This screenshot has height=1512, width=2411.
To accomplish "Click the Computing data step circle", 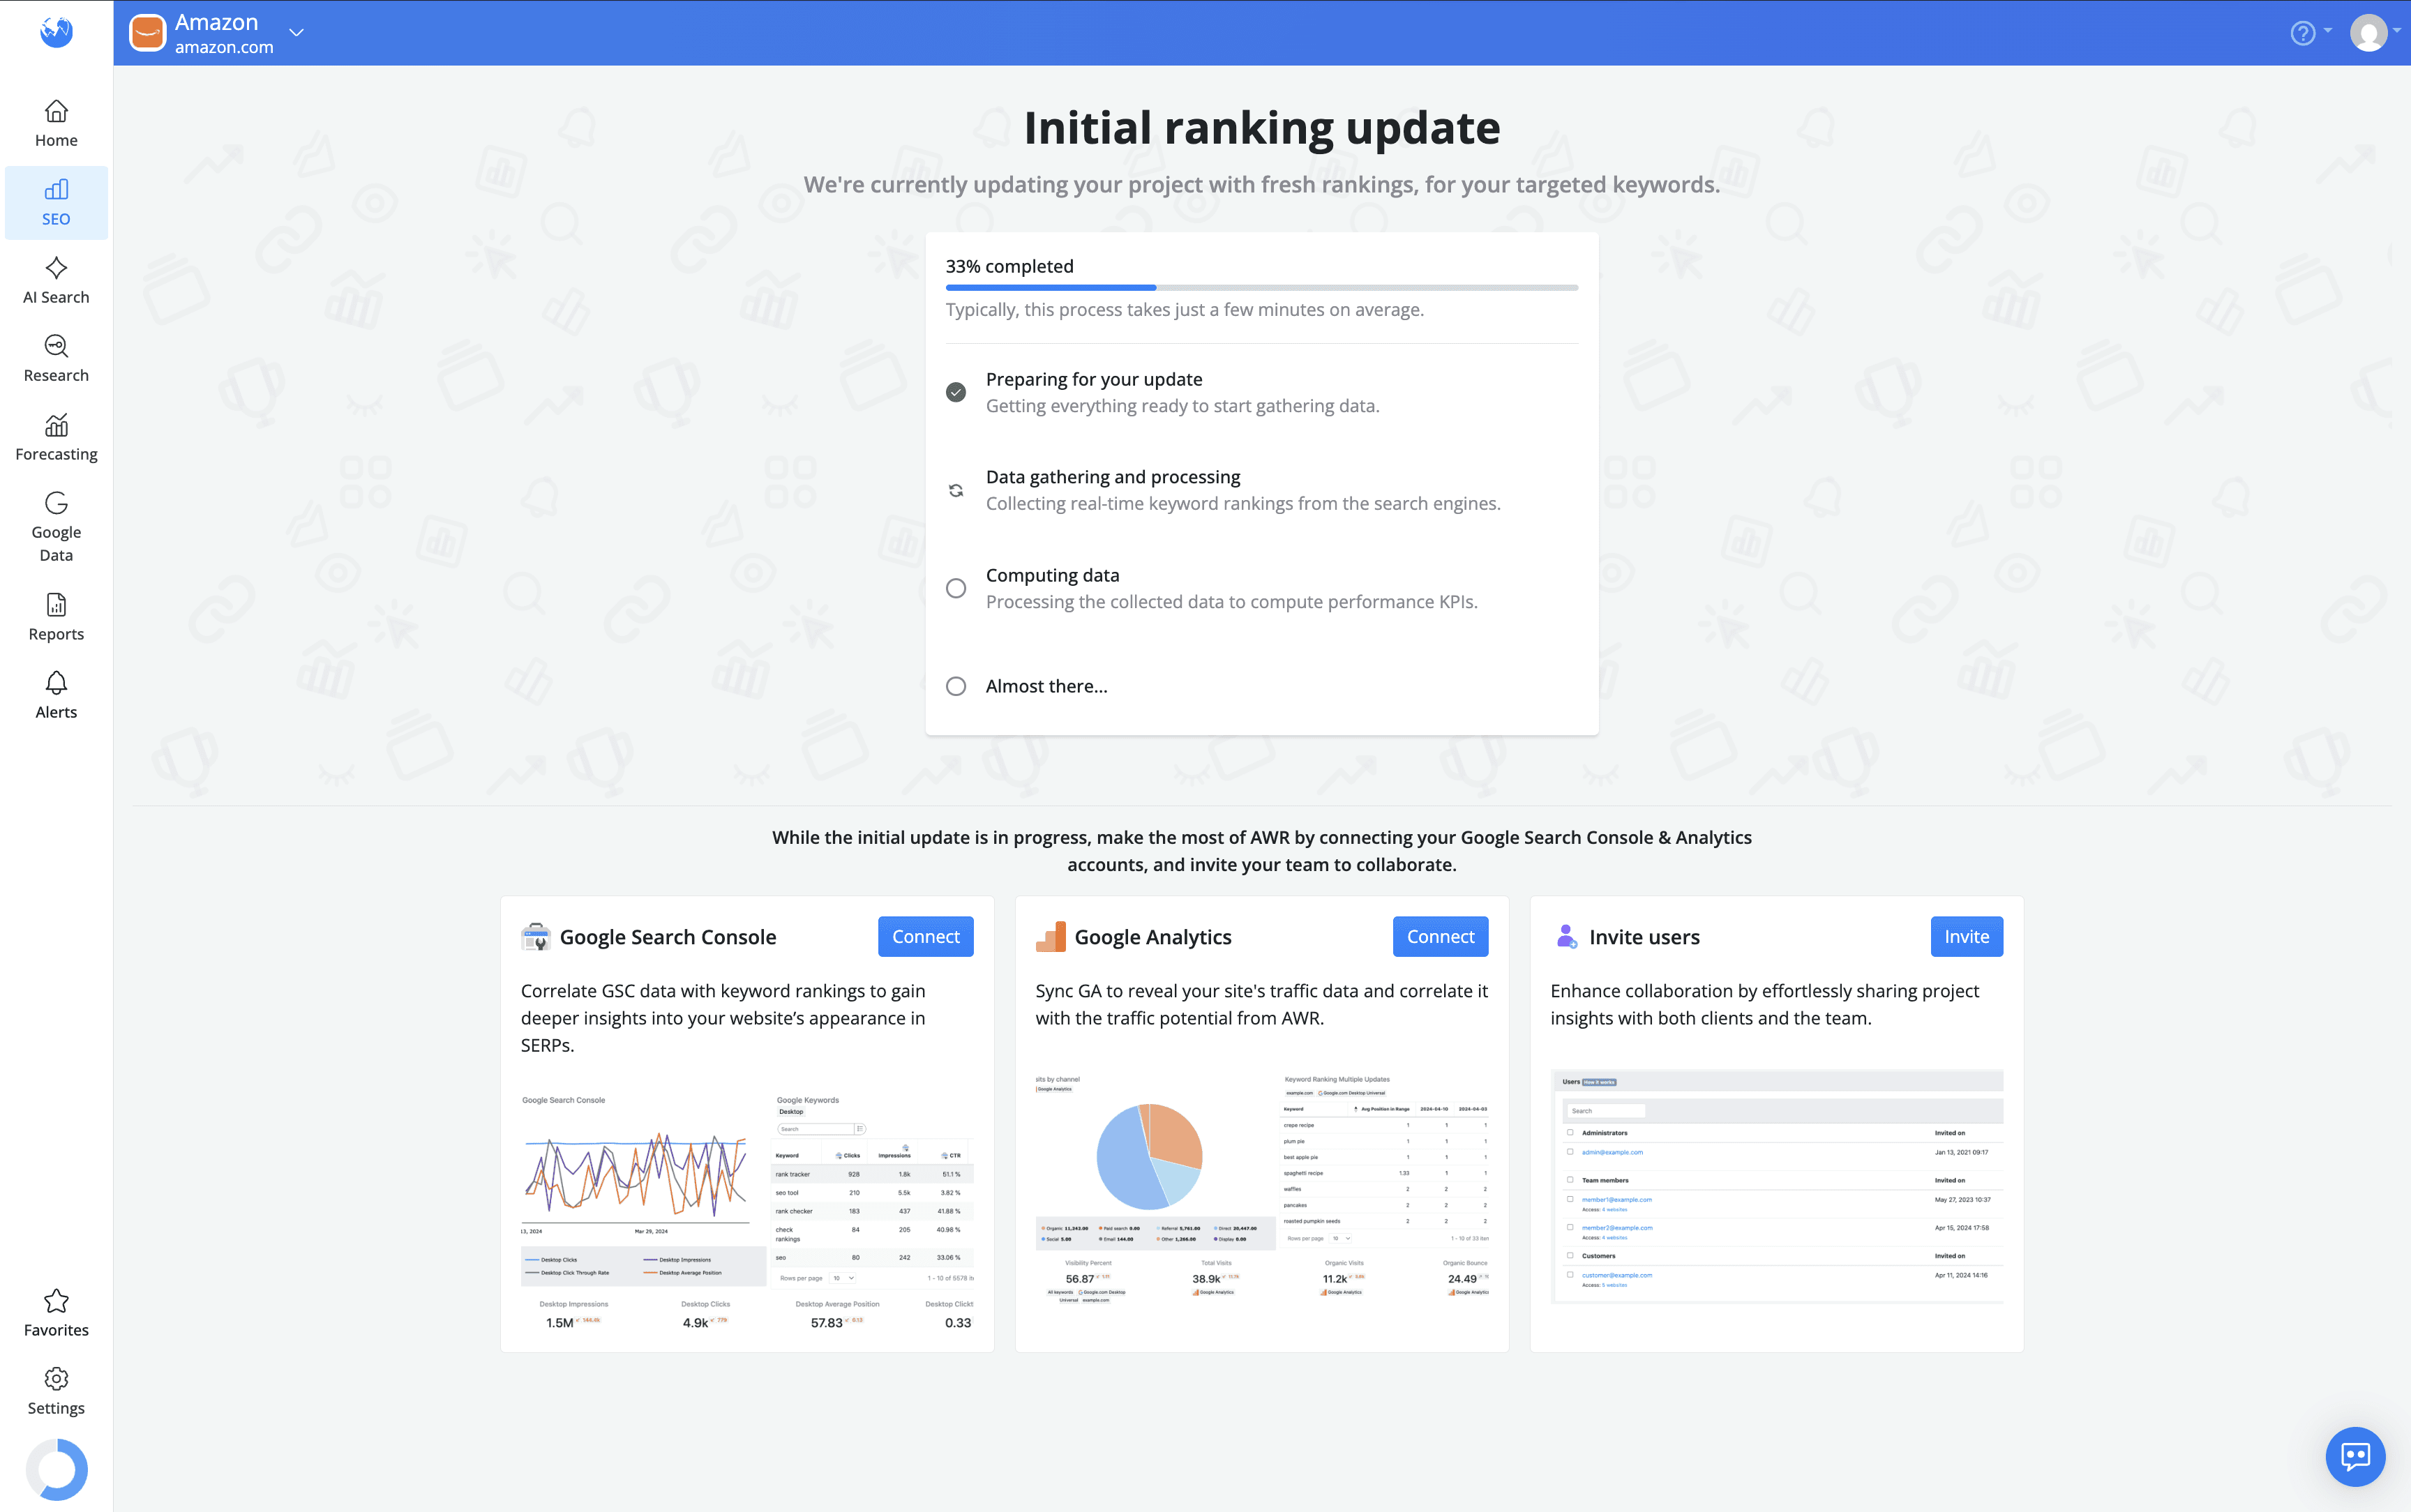I will (956, 588).
